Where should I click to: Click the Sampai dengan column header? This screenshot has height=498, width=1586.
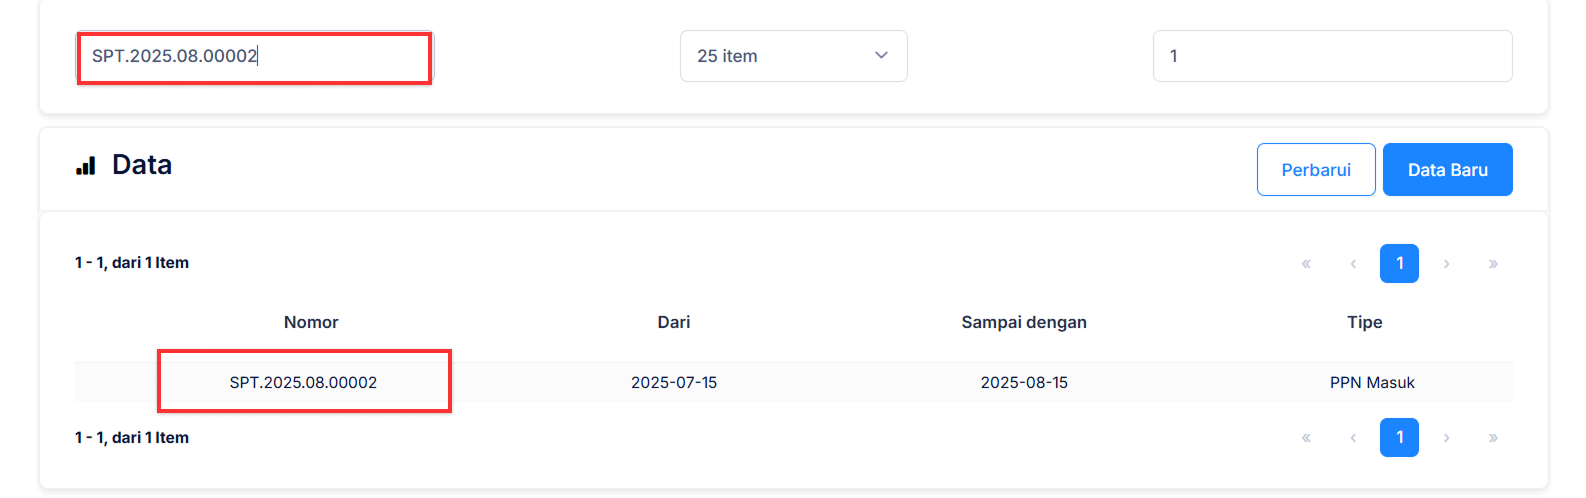[1023, 322]
